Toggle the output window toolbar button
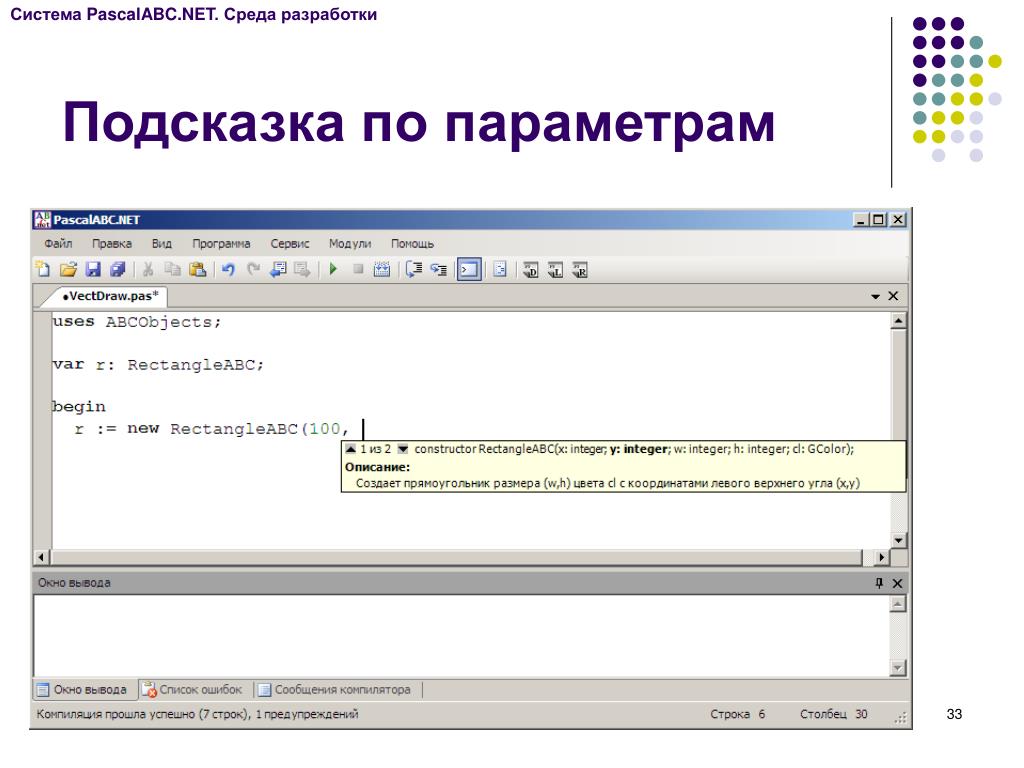This screenshot has width=1024, height=768. 469,269
